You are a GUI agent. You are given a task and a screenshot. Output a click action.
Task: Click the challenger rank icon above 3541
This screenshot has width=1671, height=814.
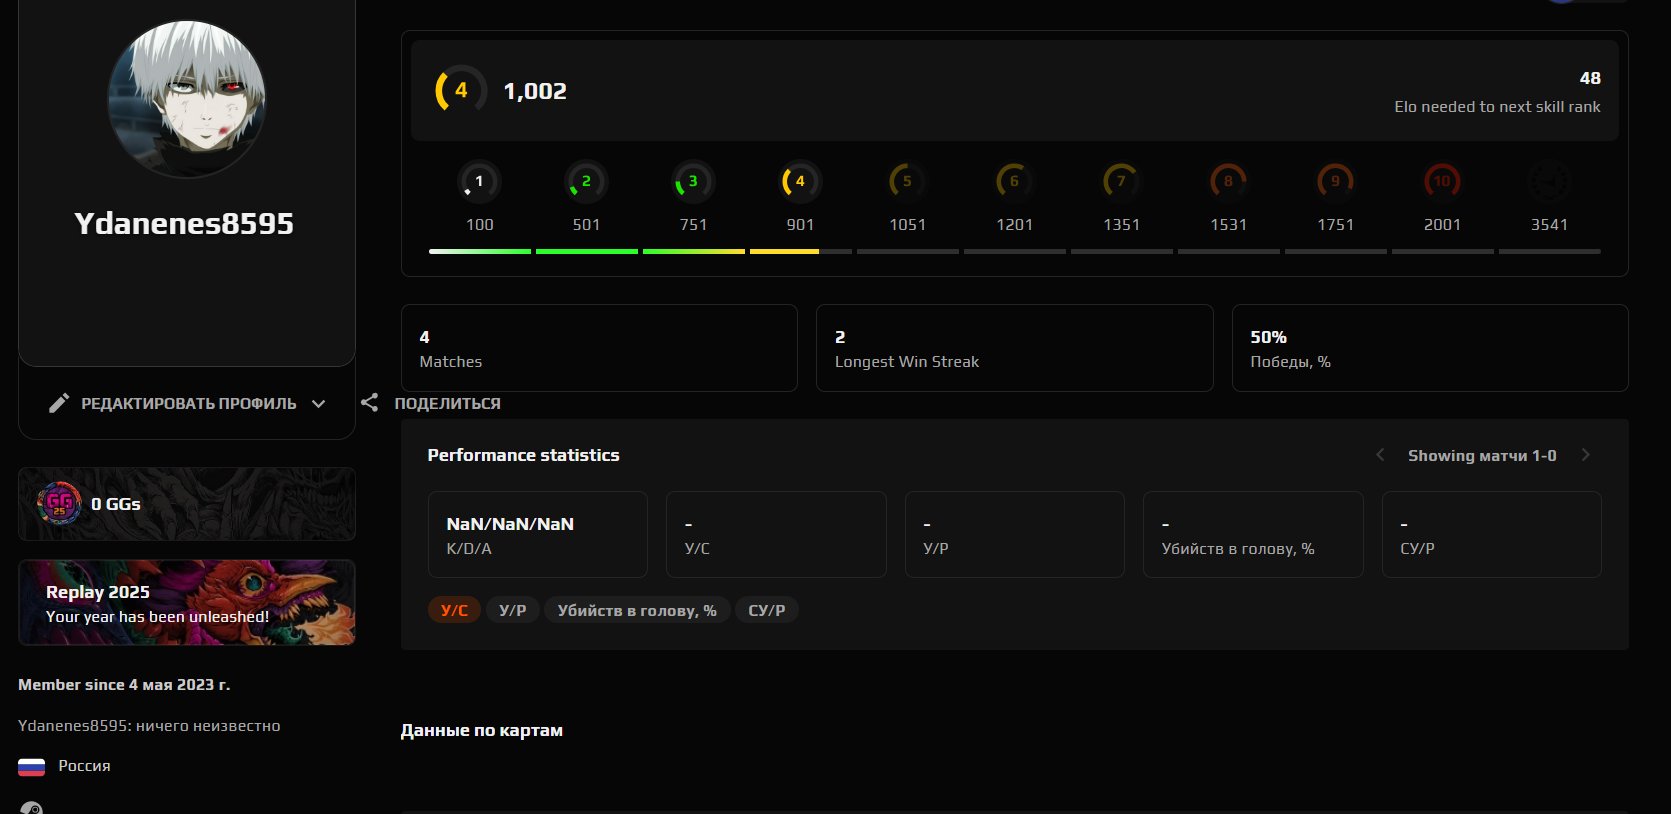pyautogui.click(x=1549, y=182)
